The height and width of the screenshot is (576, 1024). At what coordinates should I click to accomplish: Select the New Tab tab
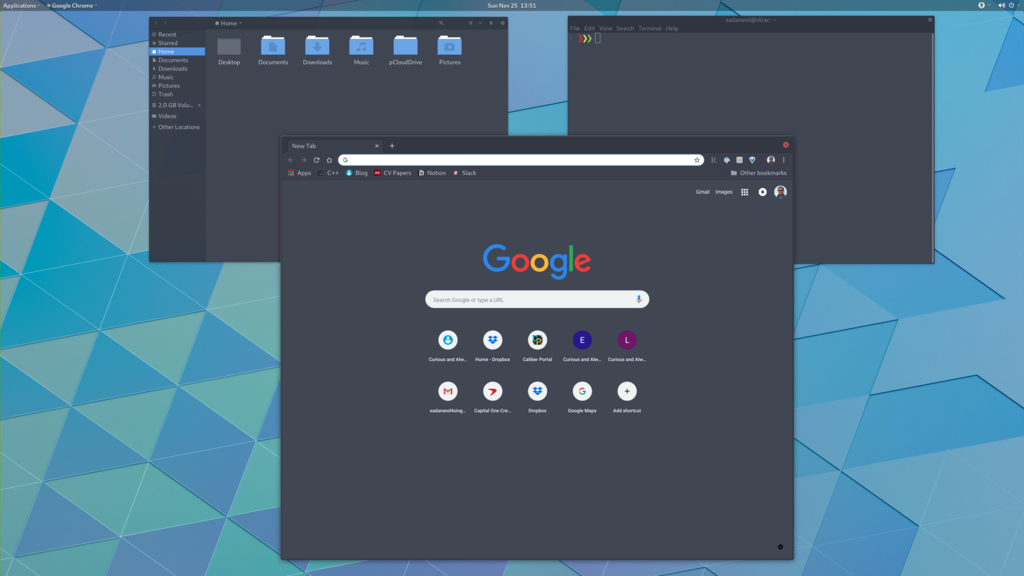(x=333, y=146)
